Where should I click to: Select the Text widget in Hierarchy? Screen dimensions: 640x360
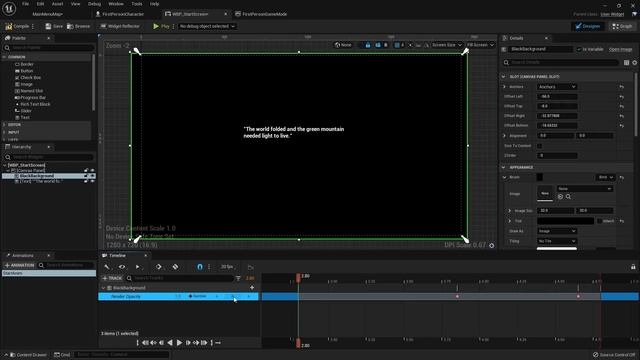point(40,181)
